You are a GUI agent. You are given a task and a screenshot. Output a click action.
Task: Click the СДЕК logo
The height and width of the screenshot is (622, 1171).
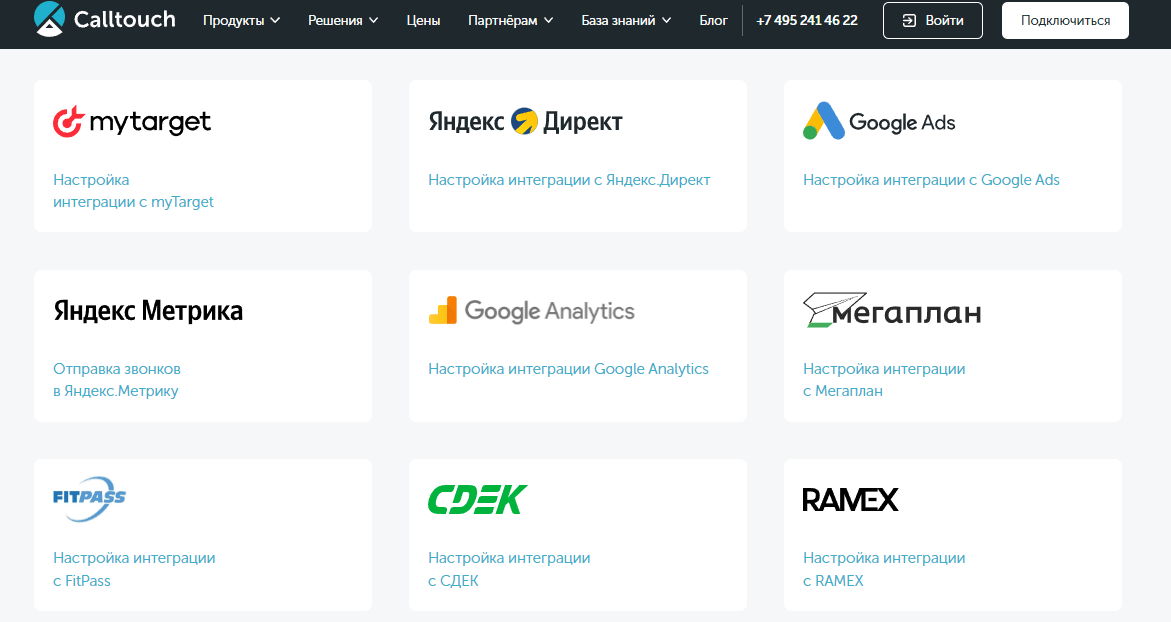tap(477, 500)
